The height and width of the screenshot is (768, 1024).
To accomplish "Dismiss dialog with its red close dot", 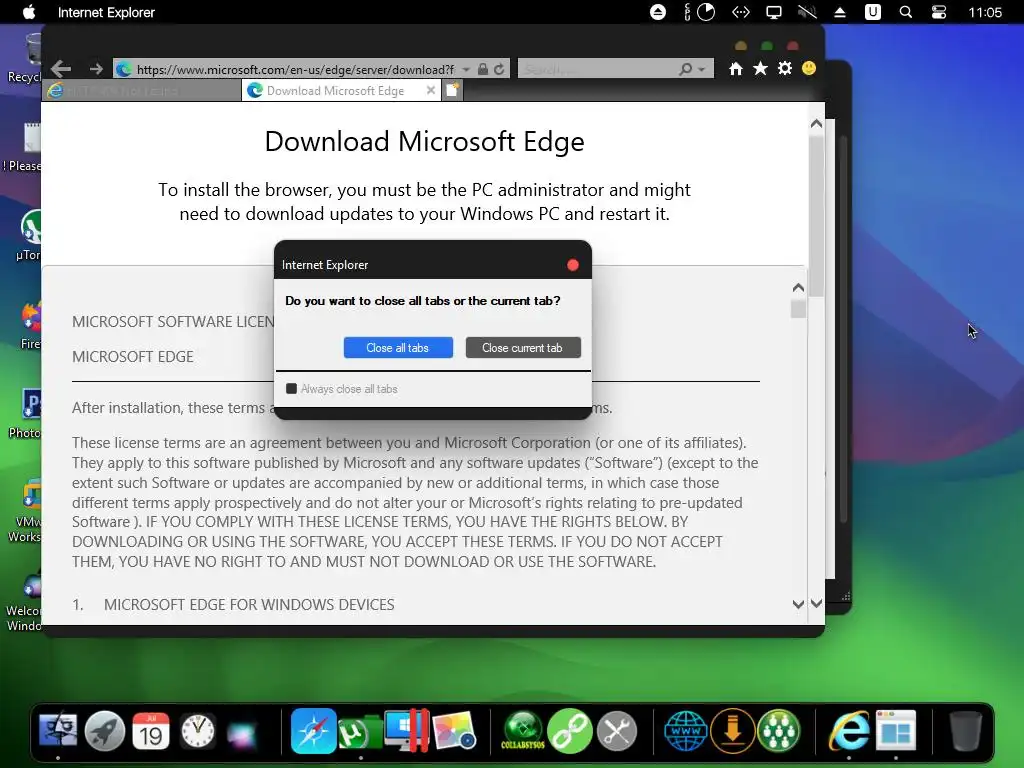I will coord(573,264).
